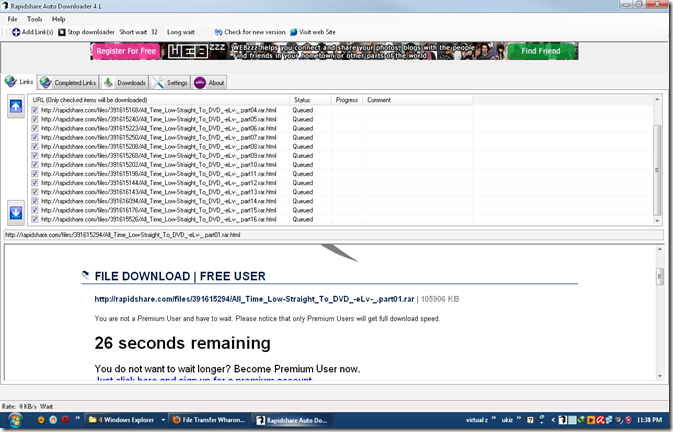Sort by the Status column header
Image resolution: width=673 pixels, height=432 pixels.
(x=310, y=100)
